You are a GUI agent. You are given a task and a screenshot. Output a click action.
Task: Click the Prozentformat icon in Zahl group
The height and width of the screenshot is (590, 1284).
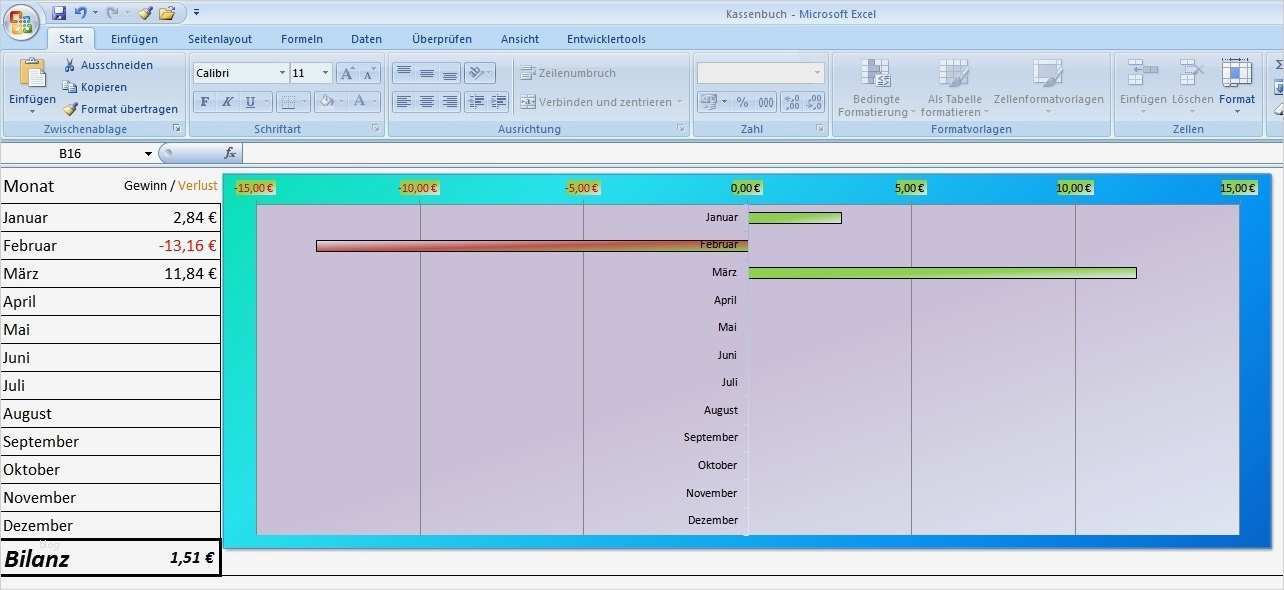(x=741, y=102)
